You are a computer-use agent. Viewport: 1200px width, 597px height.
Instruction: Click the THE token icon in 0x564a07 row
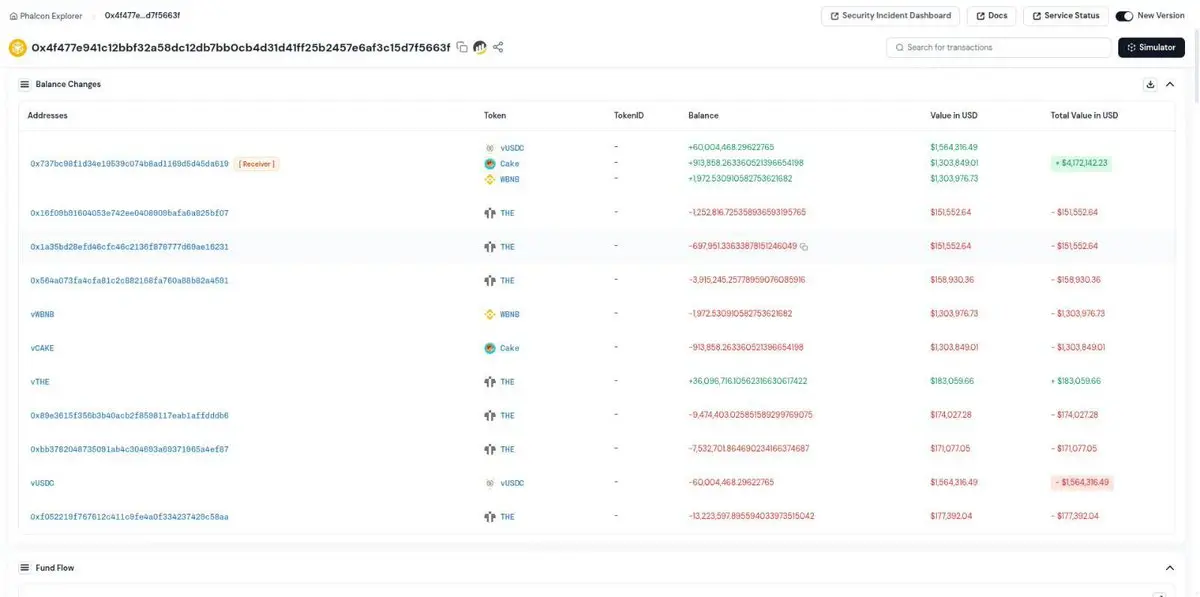click(x=490, y=280)
